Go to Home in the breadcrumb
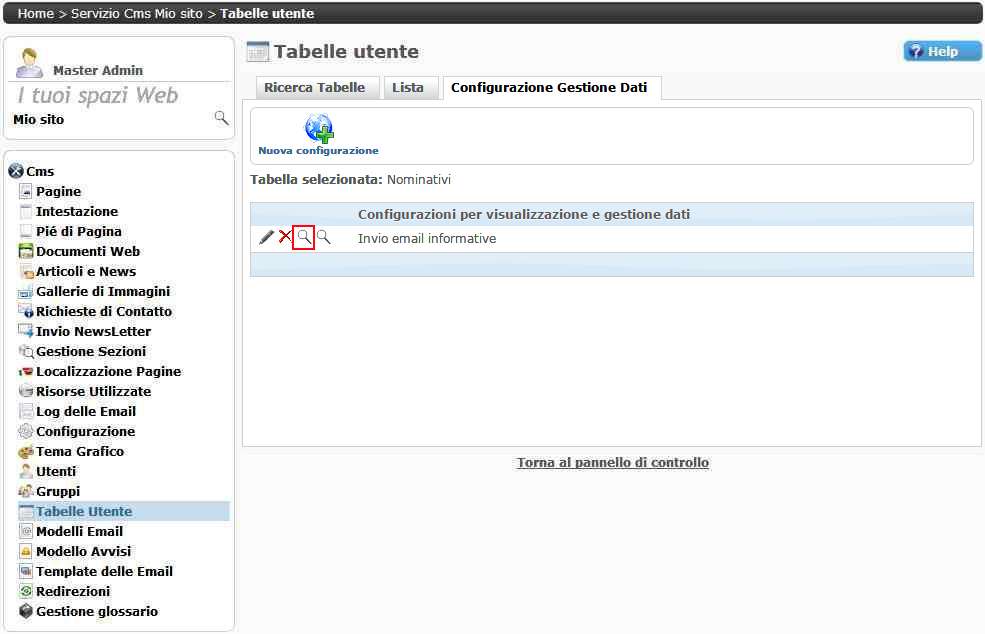 pos(36,13)
